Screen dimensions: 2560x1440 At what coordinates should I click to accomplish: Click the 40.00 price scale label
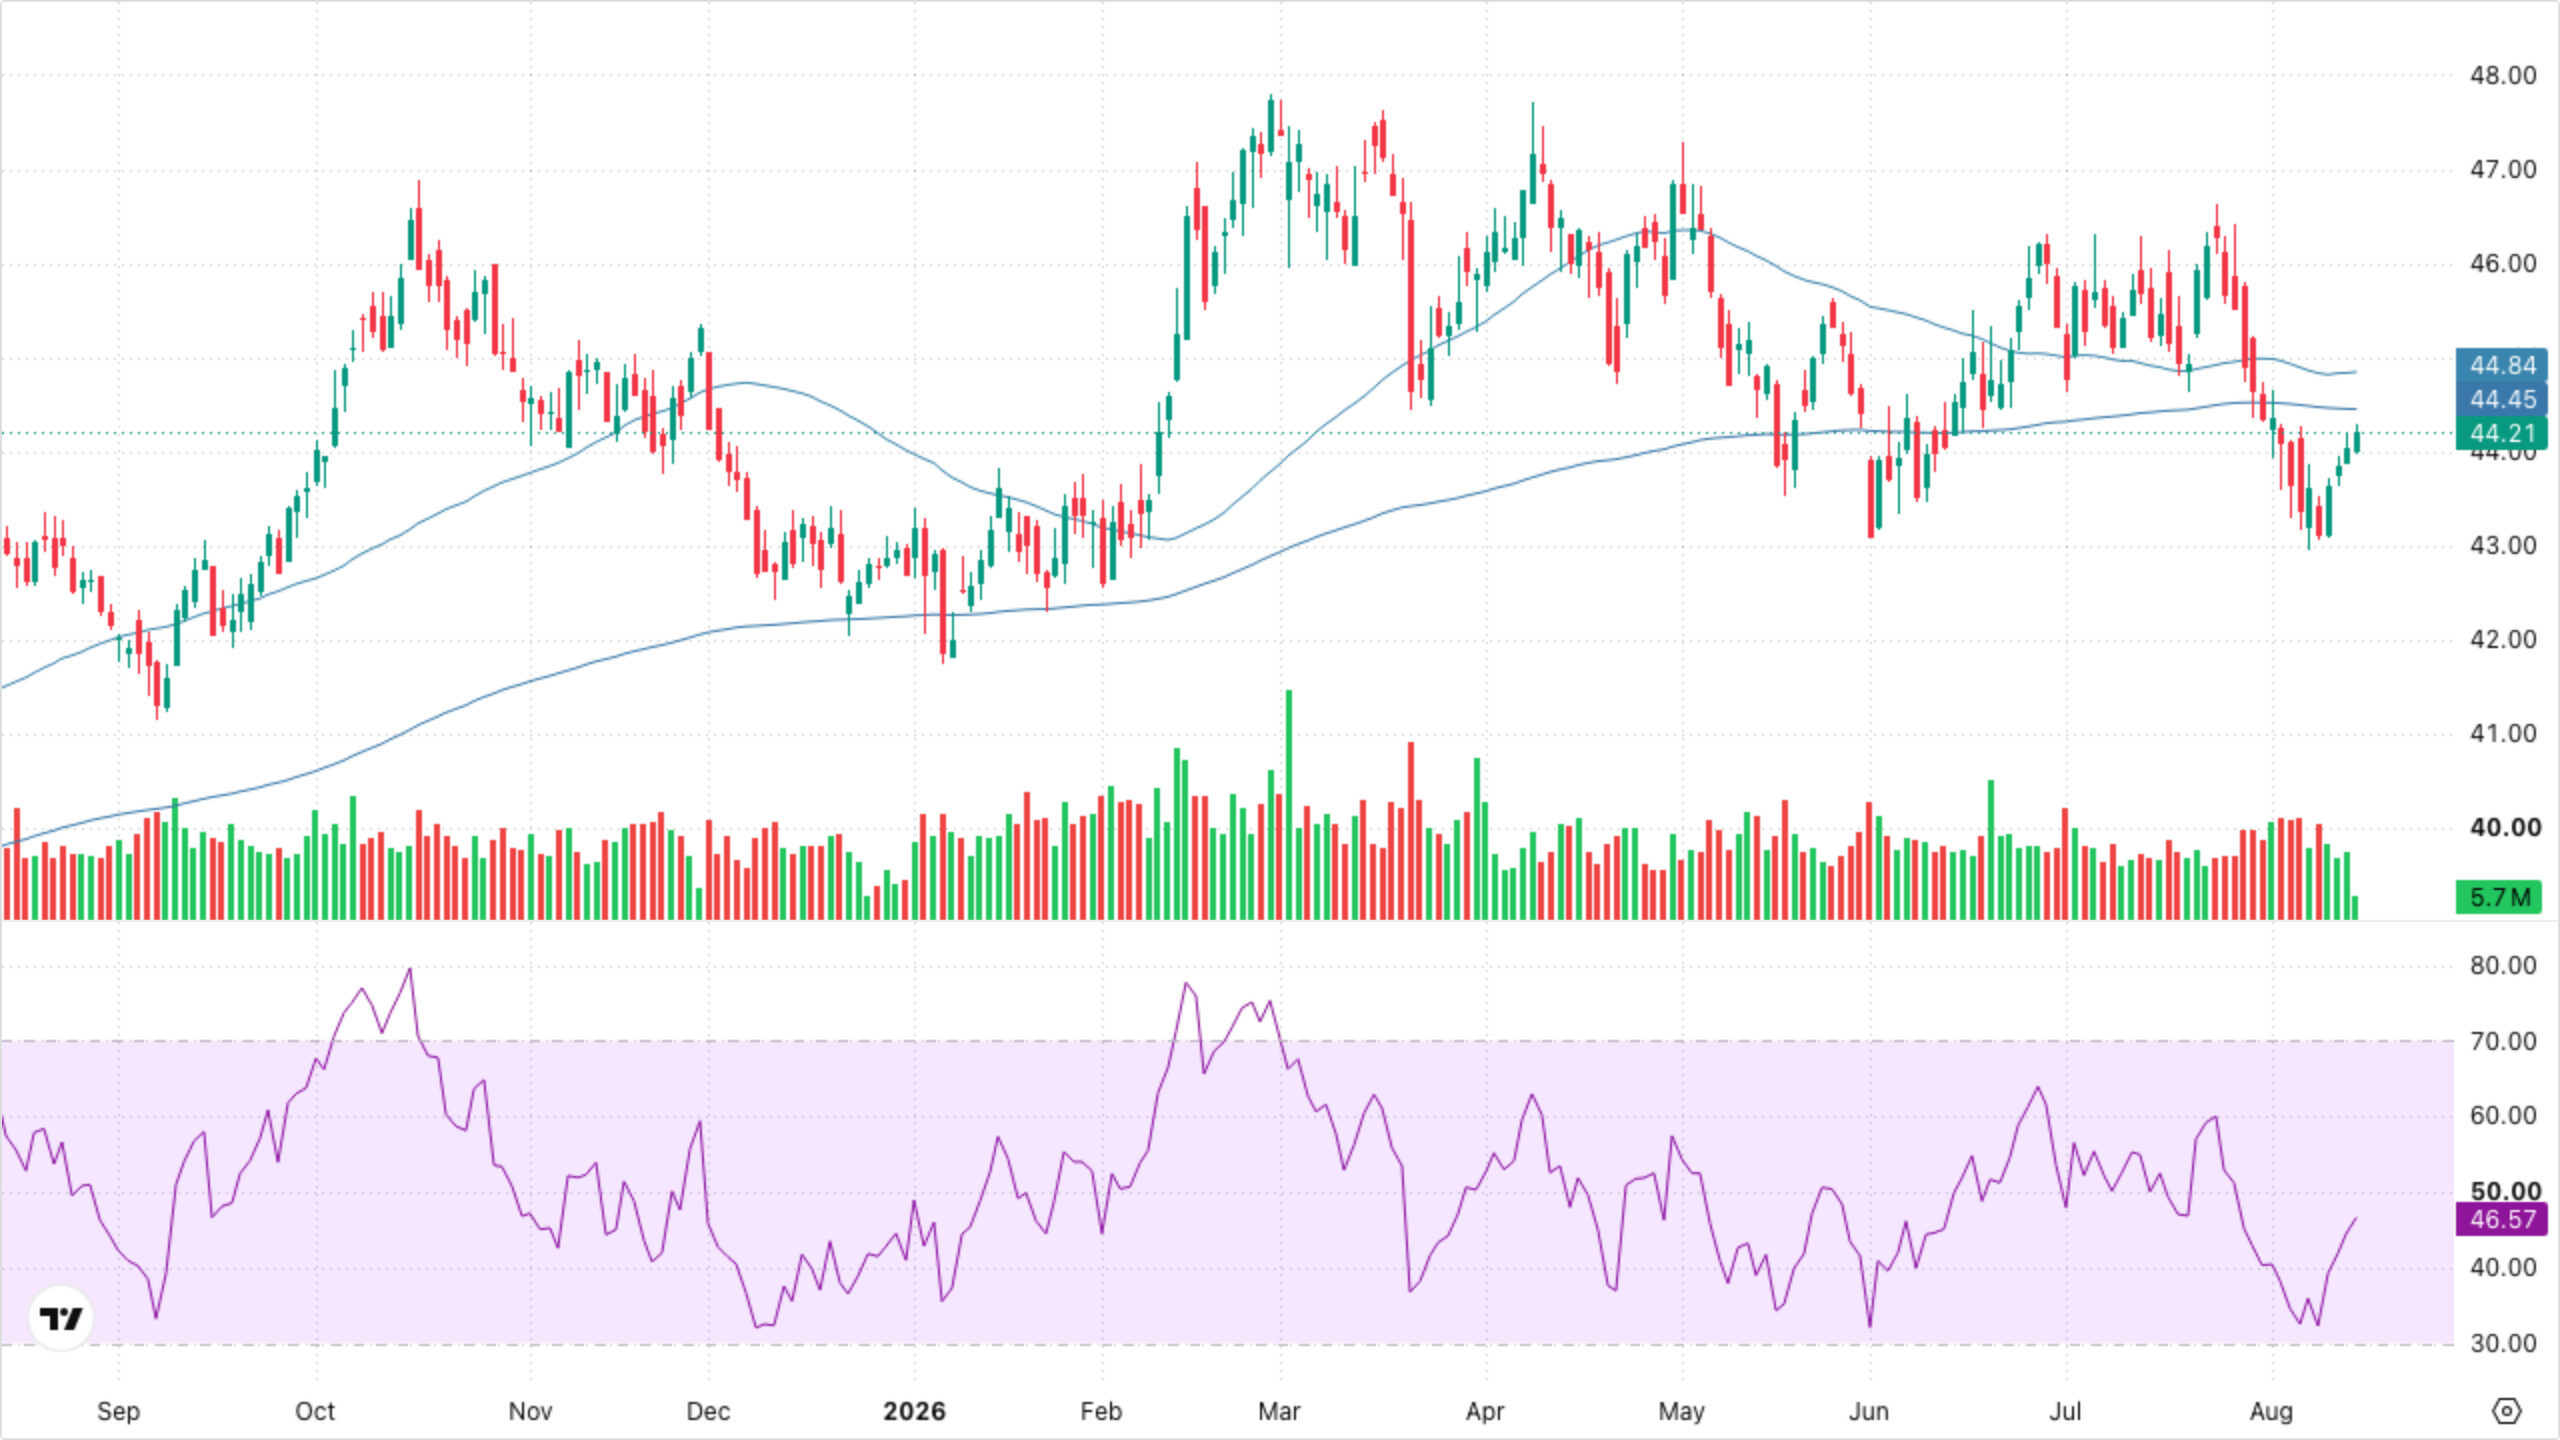click(x=2504, y=827)
